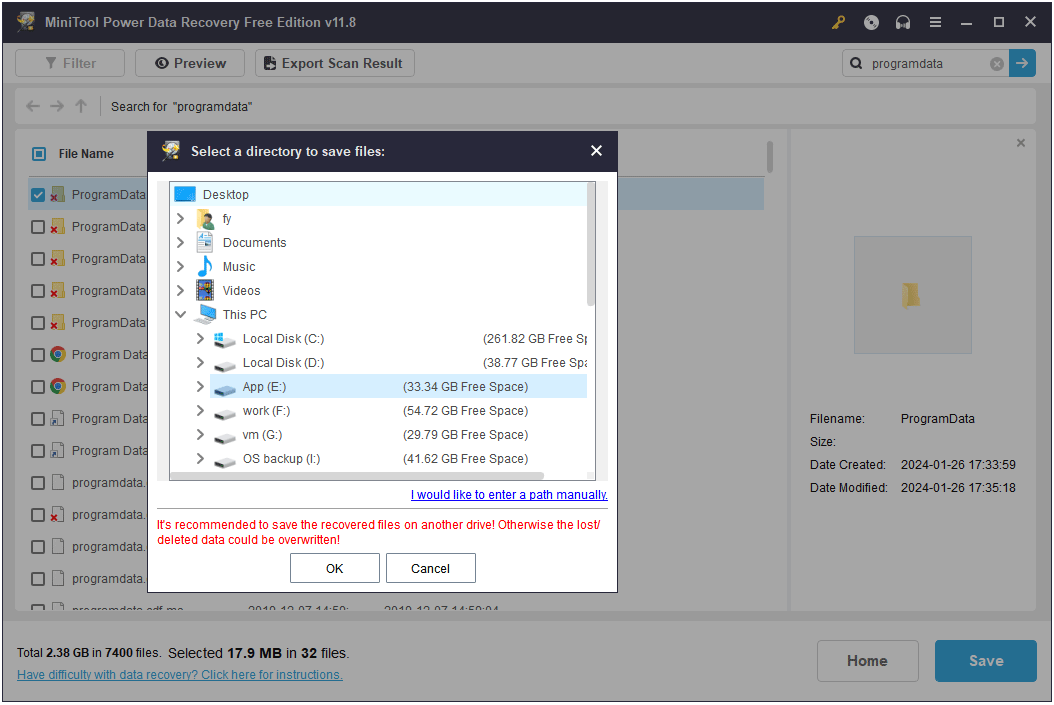Expand Local Disk (C:) node
Screen dimensions: 1054x705
tap(200, 339)
